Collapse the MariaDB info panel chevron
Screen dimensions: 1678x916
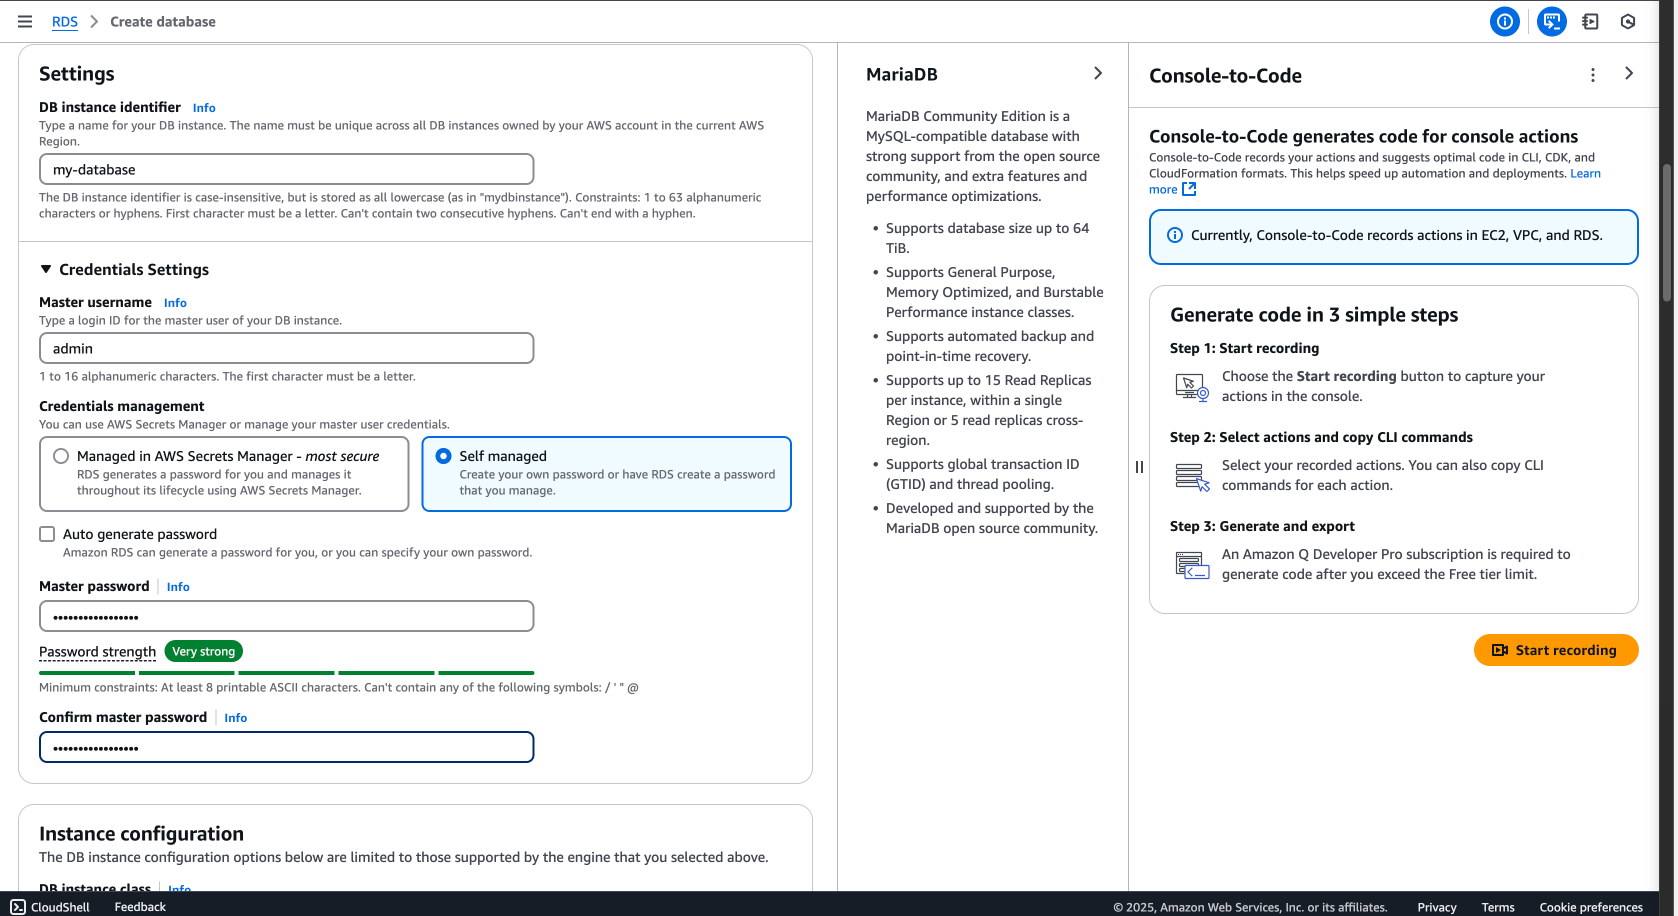(x=1098, y=73)
